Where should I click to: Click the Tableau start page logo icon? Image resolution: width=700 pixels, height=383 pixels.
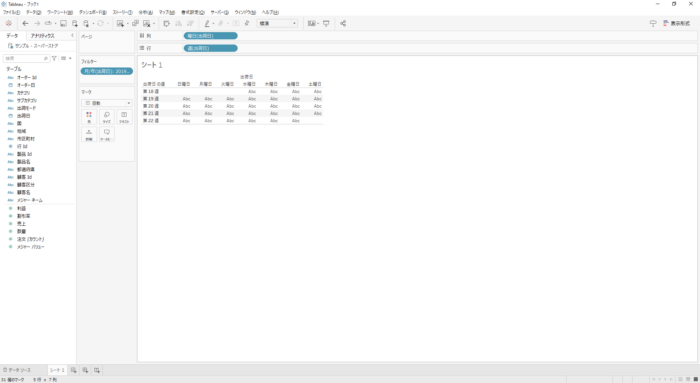tap(8, 23)
